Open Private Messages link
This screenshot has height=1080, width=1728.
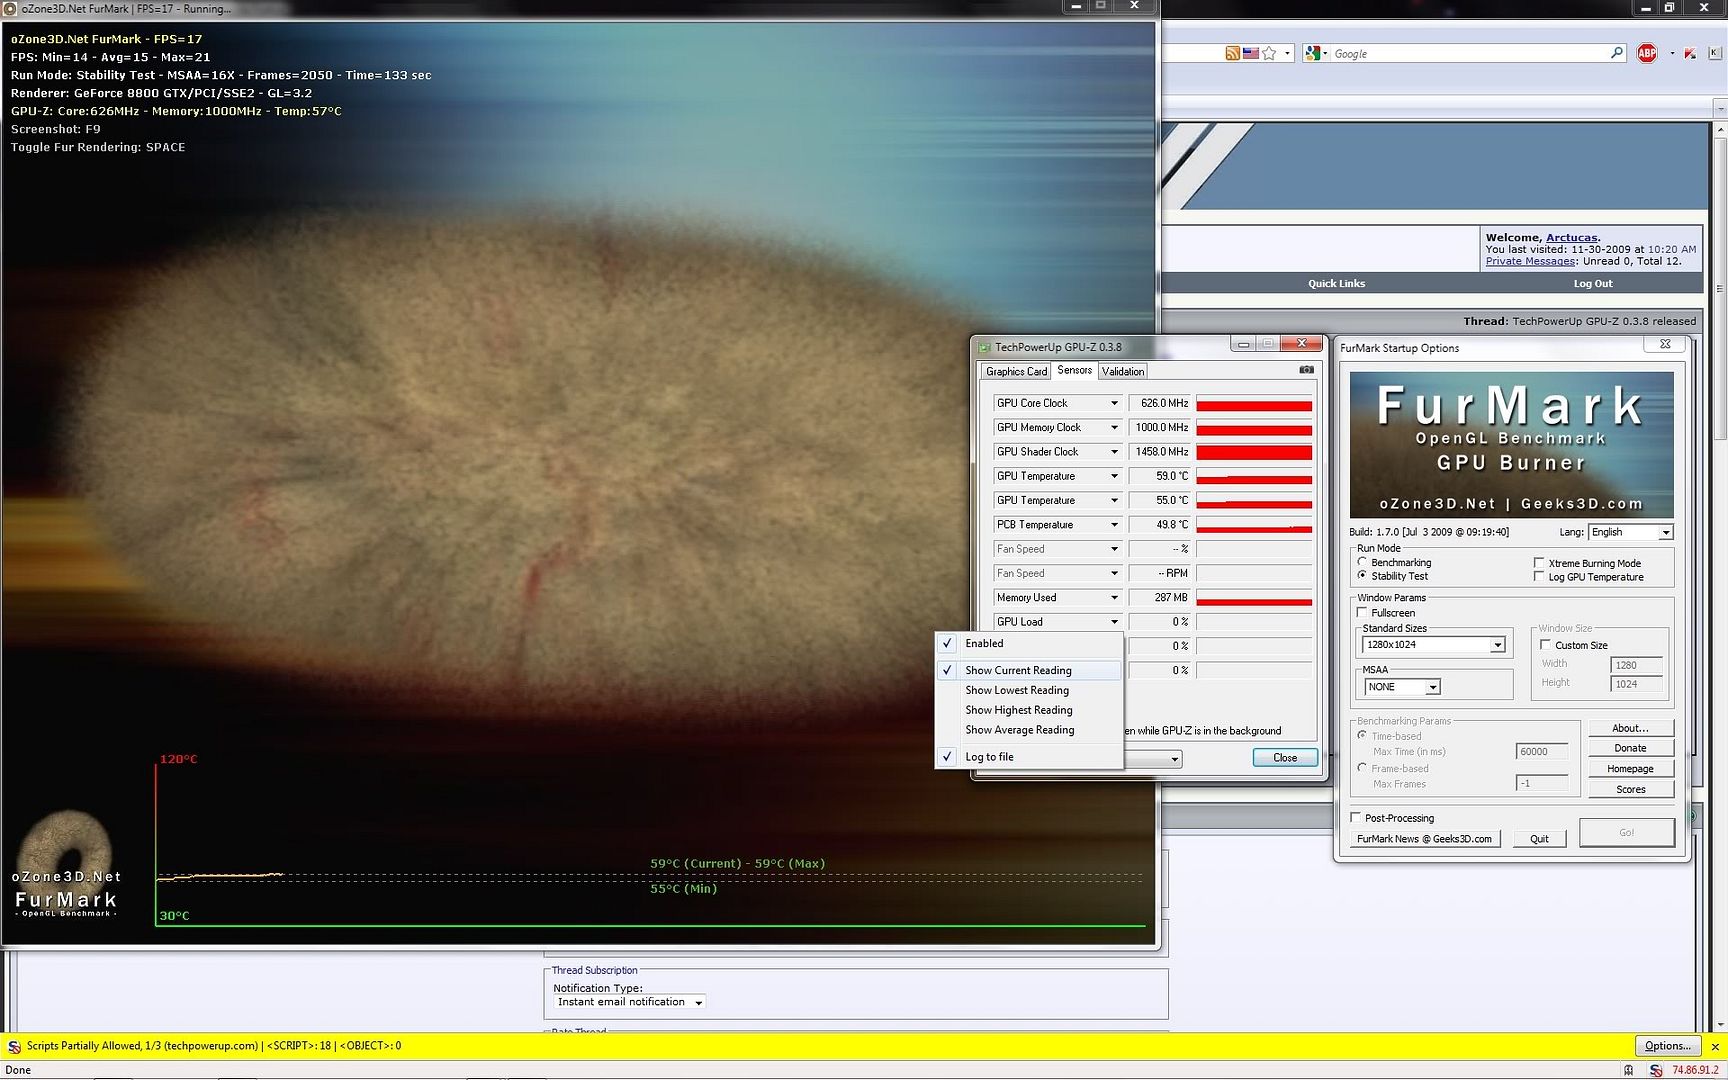point(1530,261)
